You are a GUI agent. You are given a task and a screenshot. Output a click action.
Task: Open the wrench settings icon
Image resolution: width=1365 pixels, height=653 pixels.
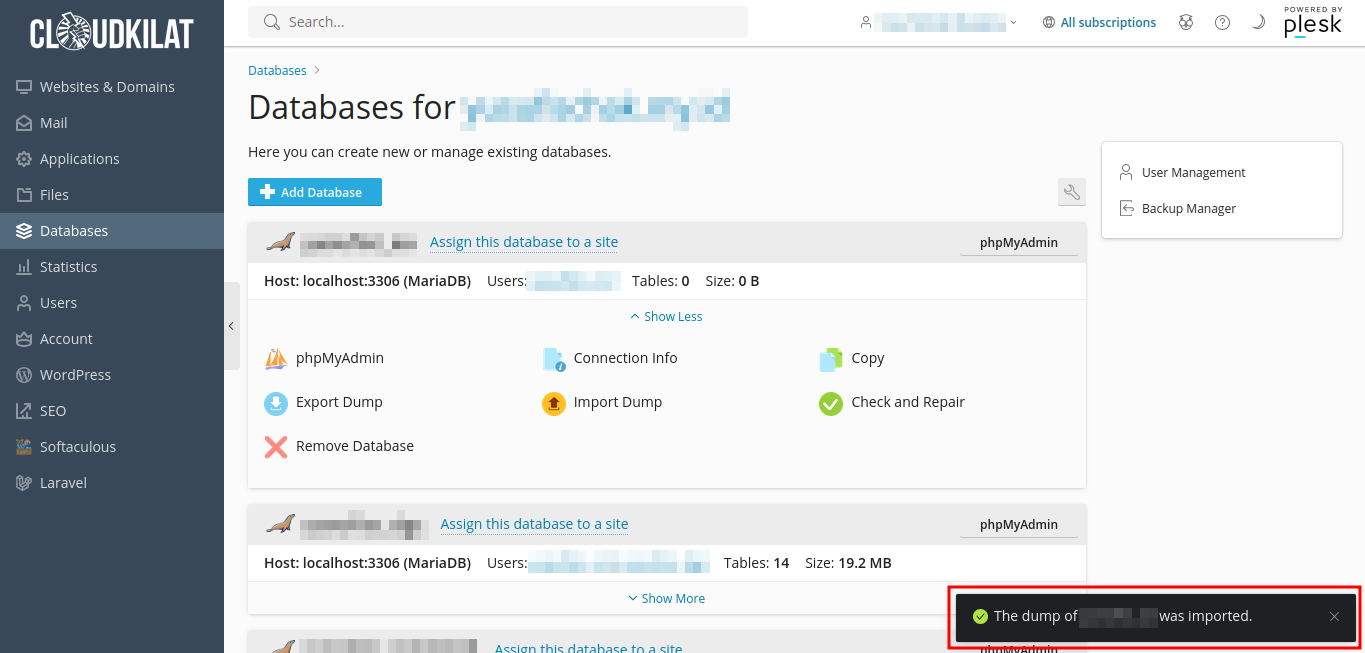(1071, 193)
